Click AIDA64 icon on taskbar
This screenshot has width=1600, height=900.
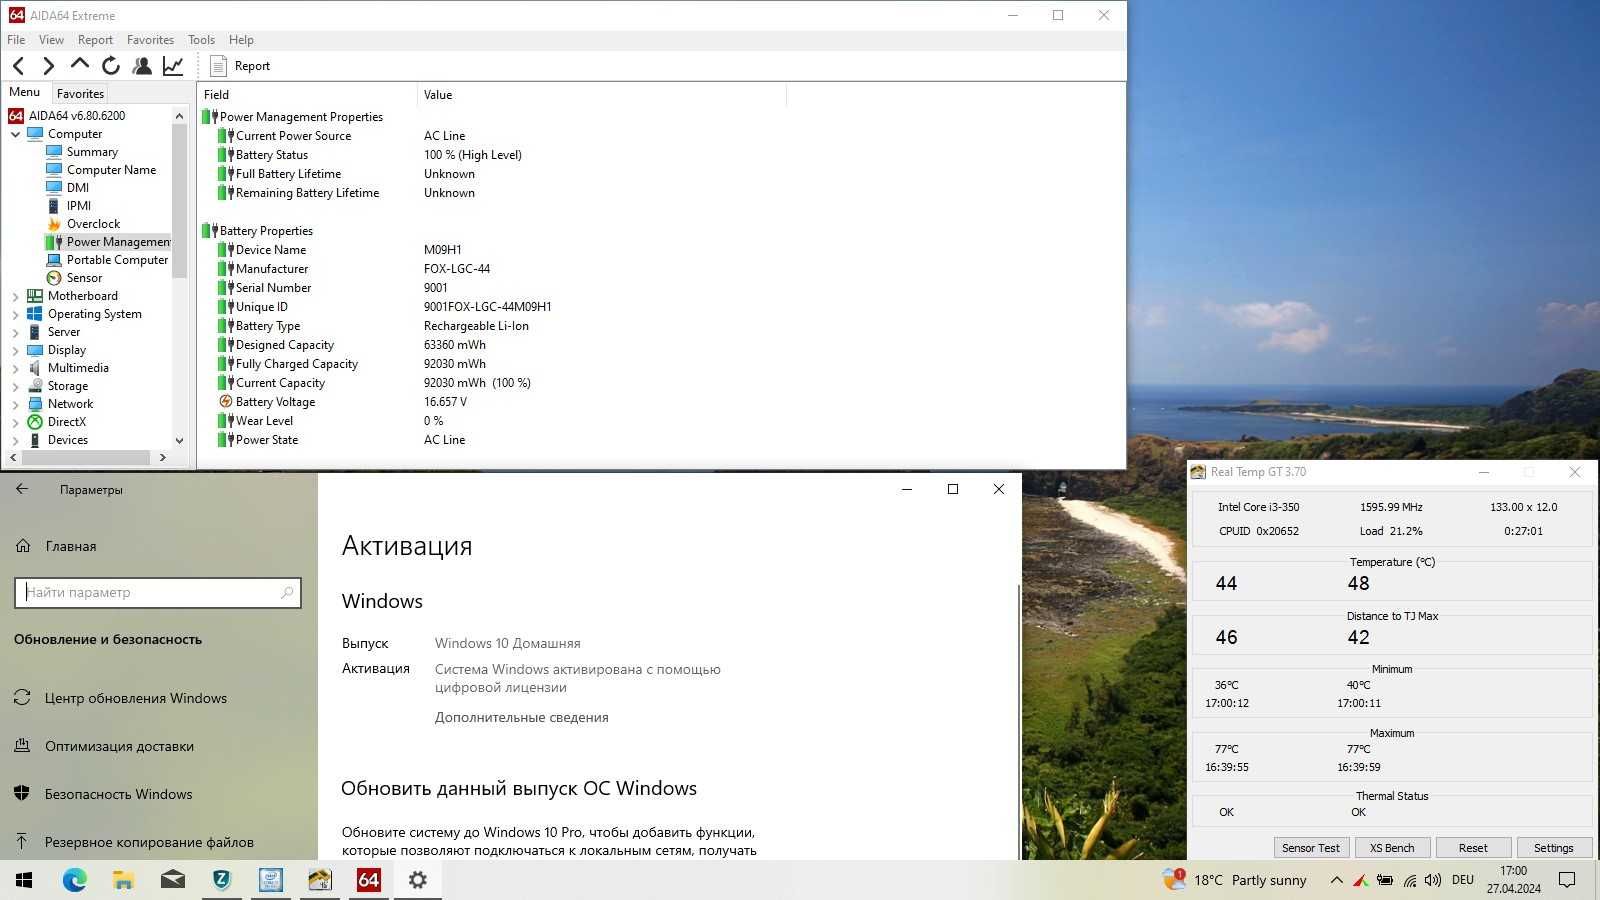coord(368,880)
